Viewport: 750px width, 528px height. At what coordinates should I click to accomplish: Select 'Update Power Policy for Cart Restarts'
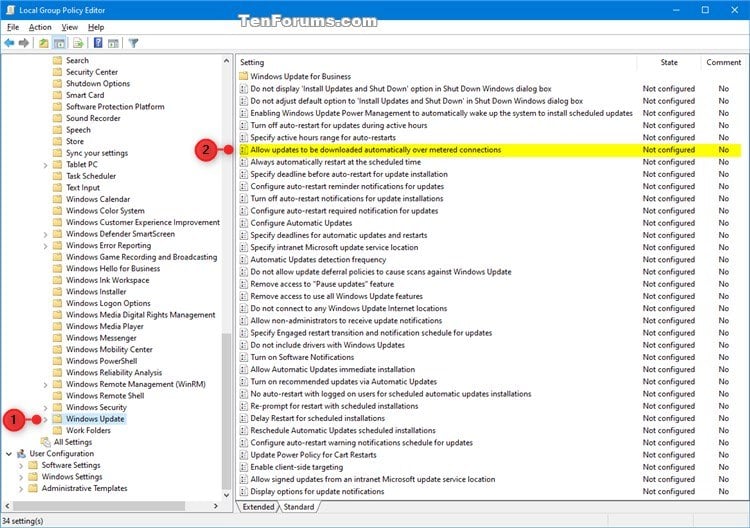click(313, 455)
